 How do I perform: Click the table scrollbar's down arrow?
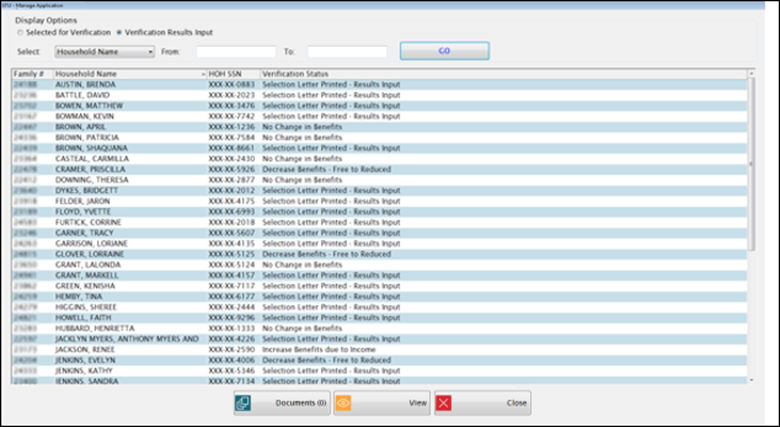(x=751, y=380)
